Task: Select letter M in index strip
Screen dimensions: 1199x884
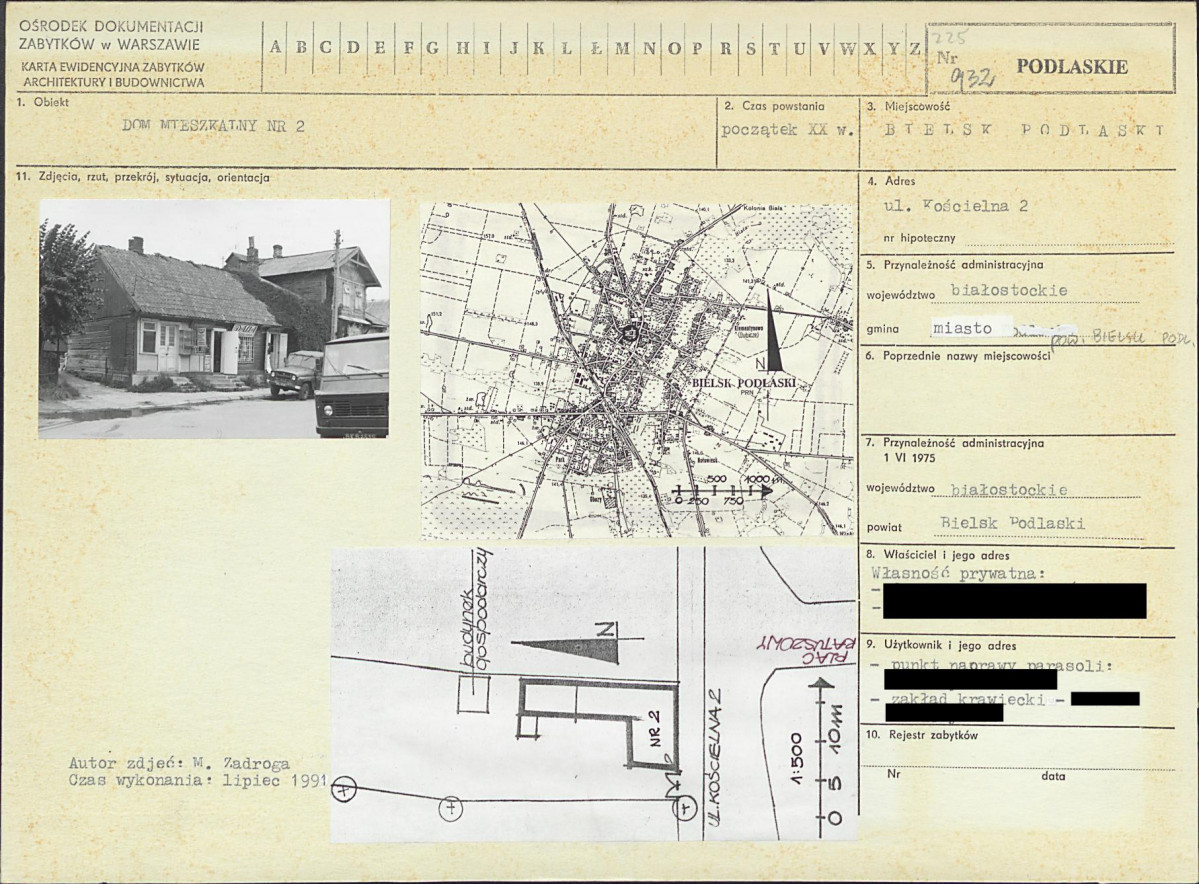Action: click(622, 47)
